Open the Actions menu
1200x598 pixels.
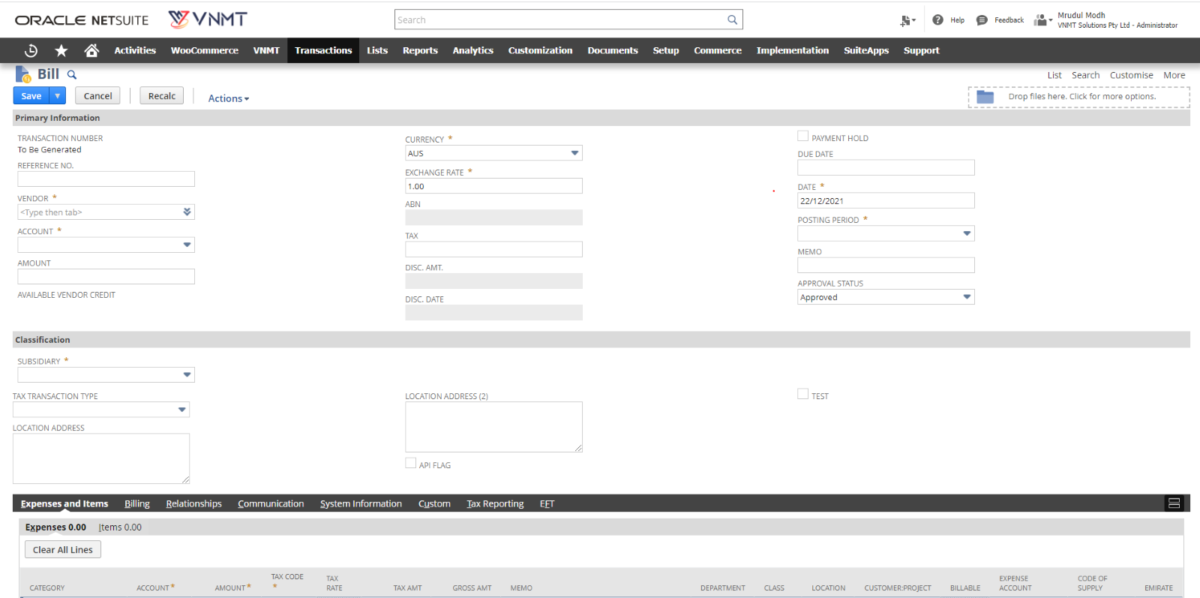[x=228, y=97]
